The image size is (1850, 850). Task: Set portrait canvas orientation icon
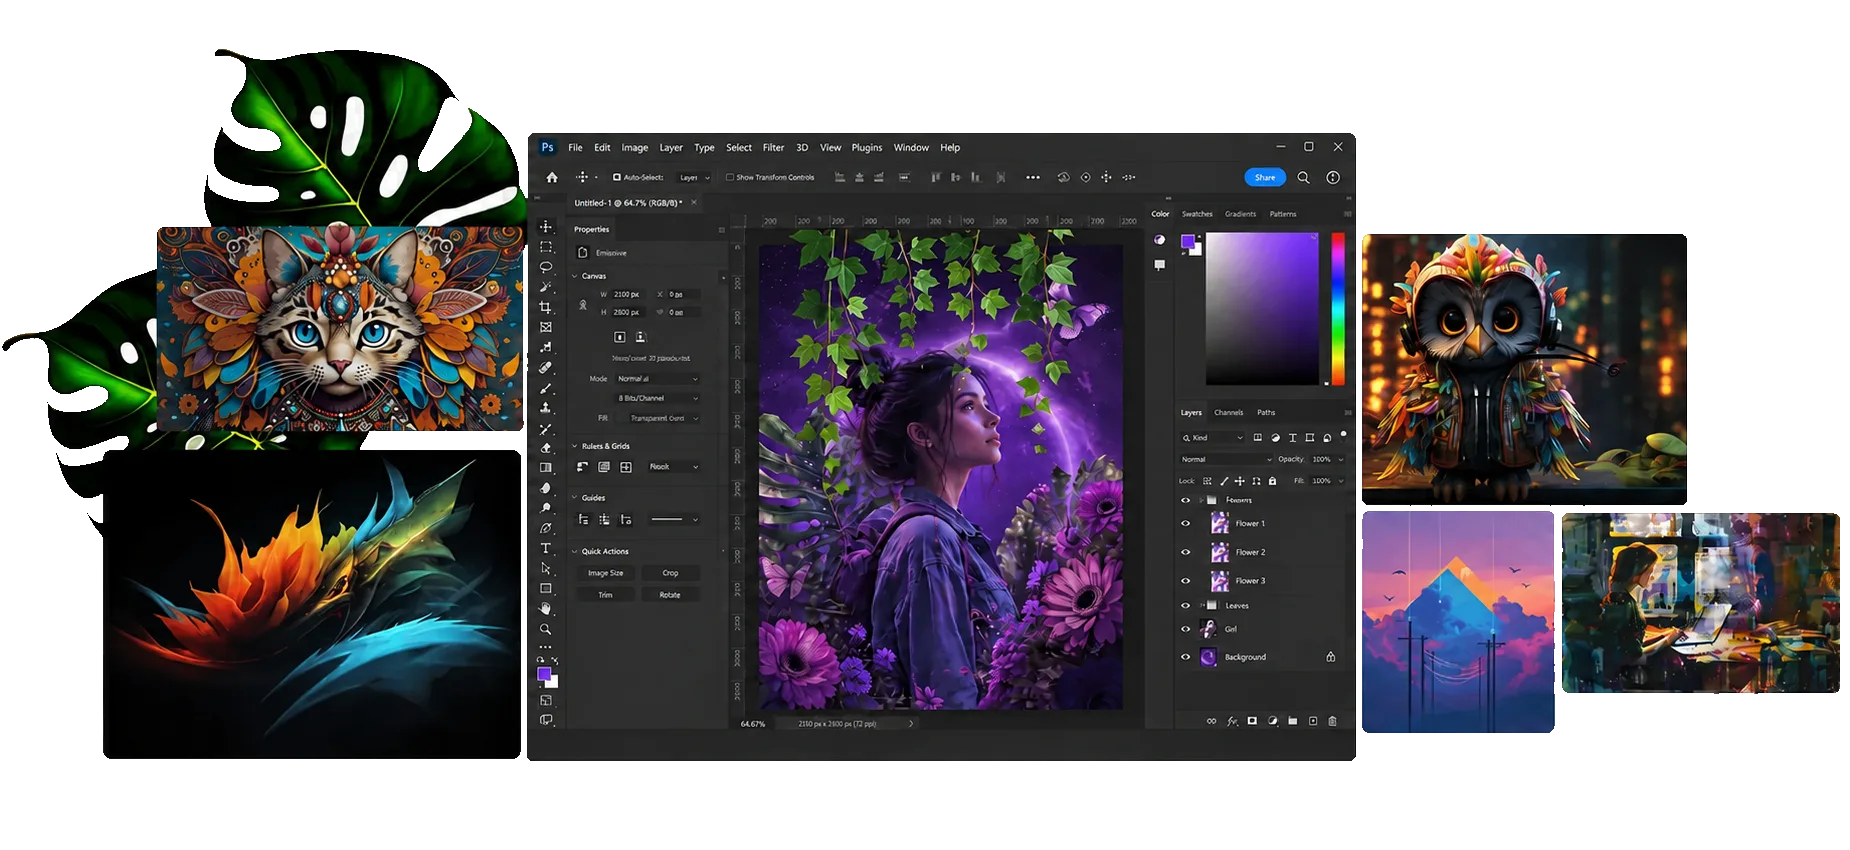[x=619, y=338]
